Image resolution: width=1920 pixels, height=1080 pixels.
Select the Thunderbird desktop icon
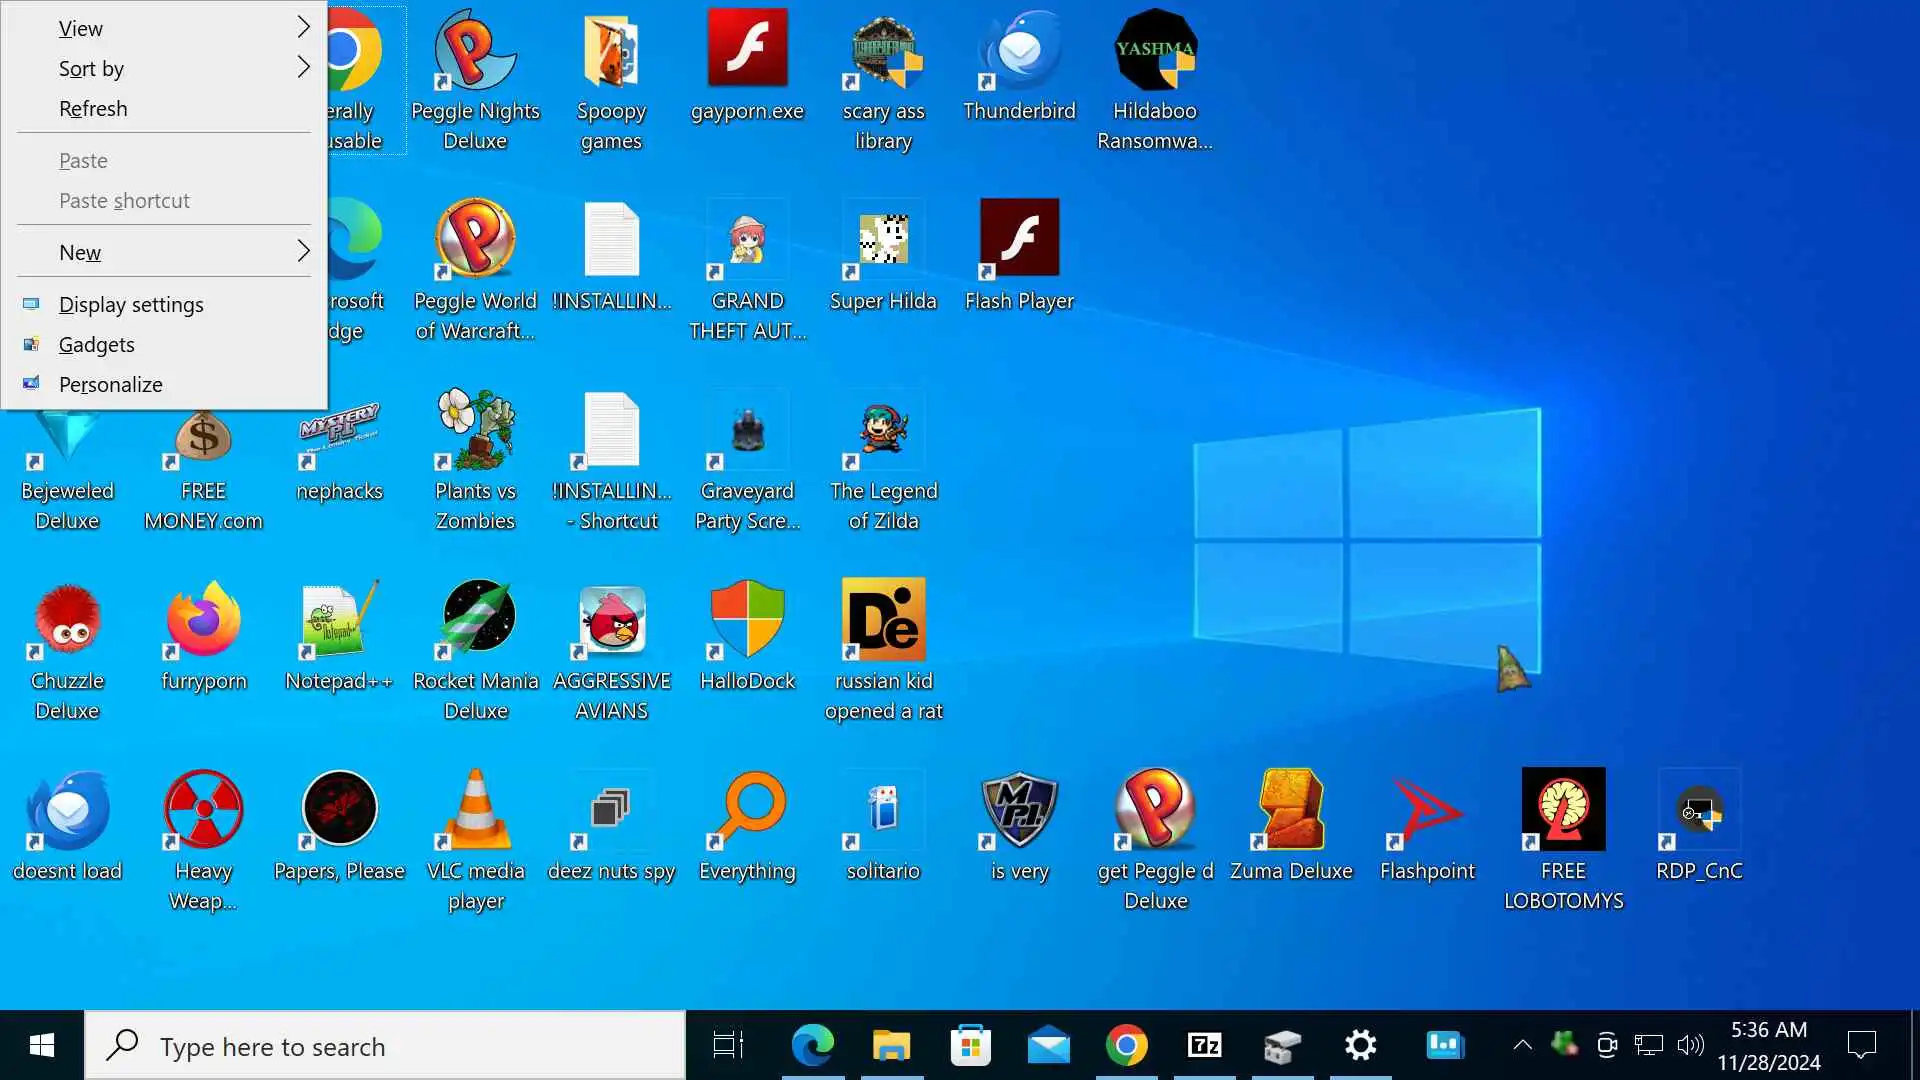[x=1019, y=50]
